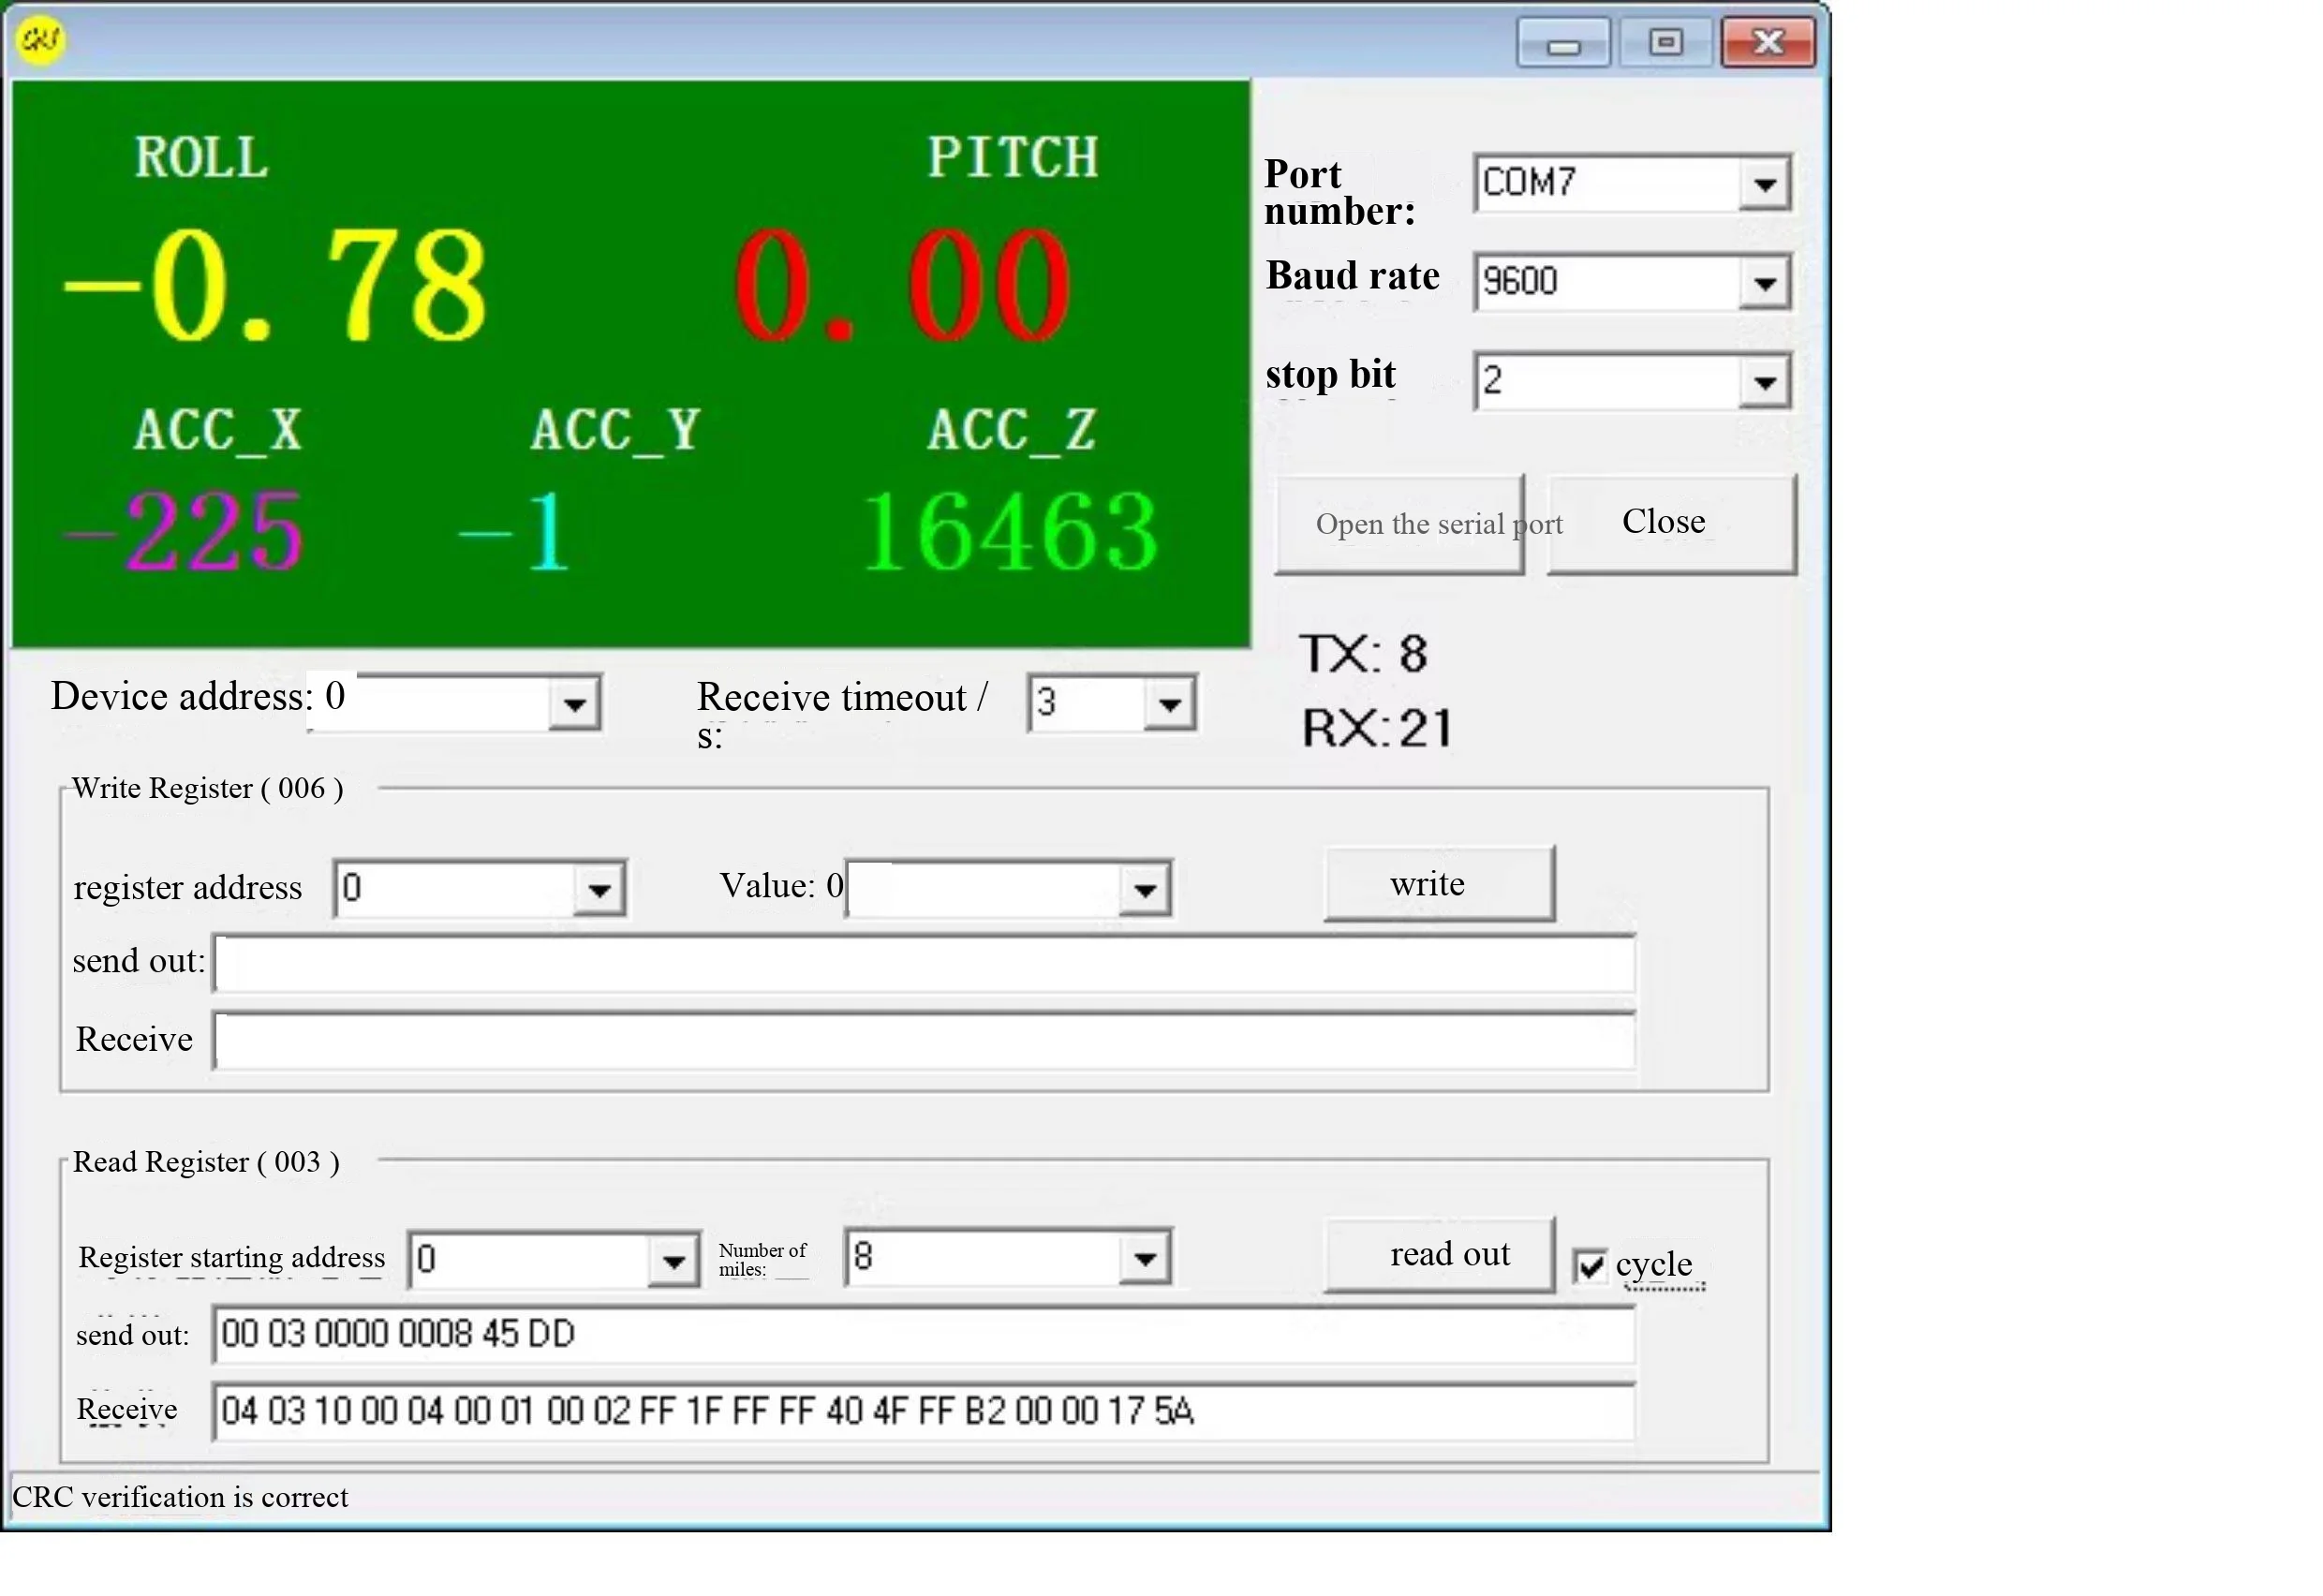
Task: Toggle the cycle checkbox
Action: [x=1590, y=1266]
